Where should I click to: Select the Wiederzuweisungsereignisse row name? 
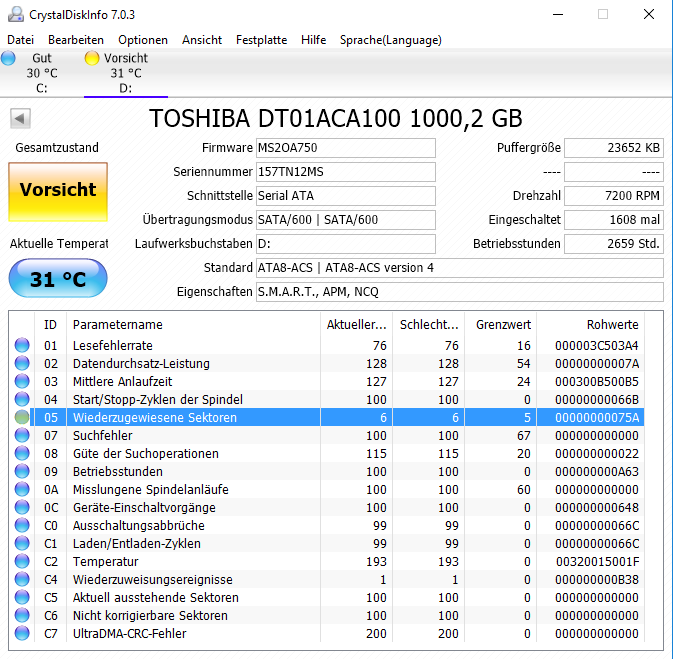153,580
